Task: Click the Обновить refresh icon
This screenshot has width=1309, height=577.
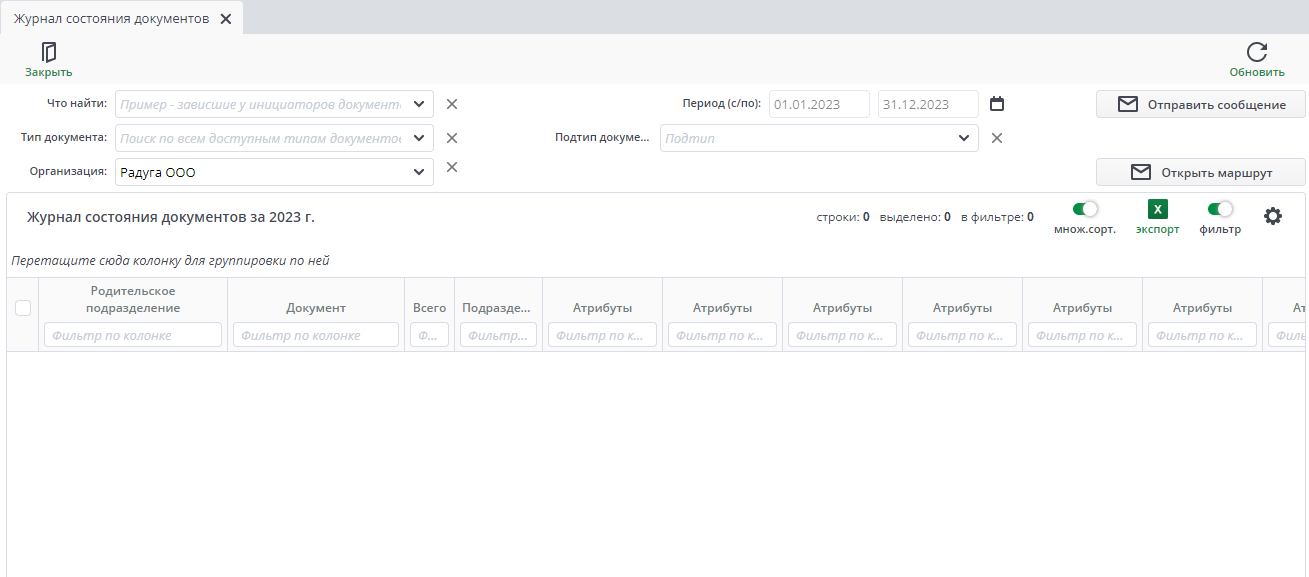Action: pos(1257,52)
